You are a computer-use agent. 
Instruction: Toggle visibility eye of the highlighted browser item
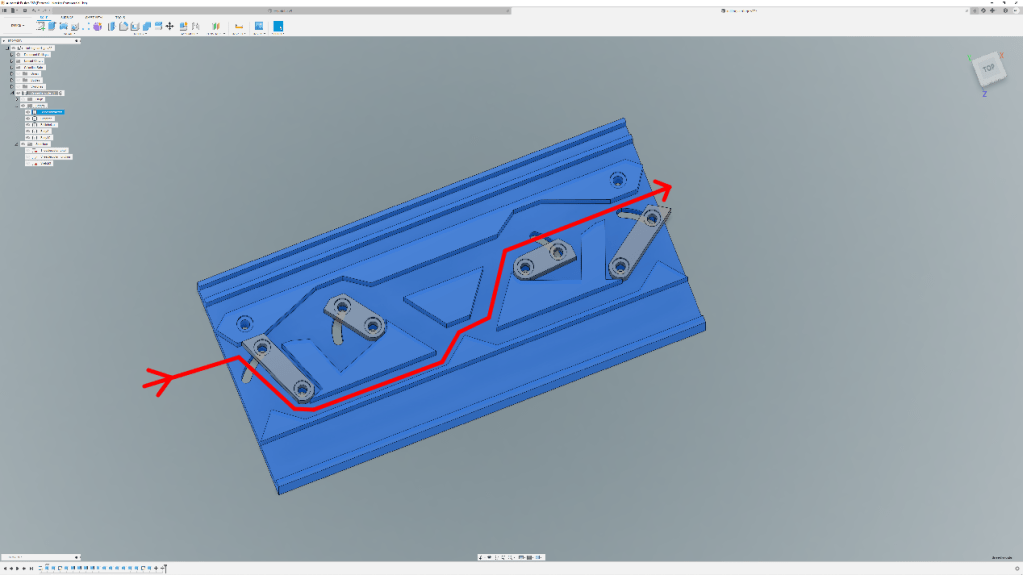click(28, 112)
